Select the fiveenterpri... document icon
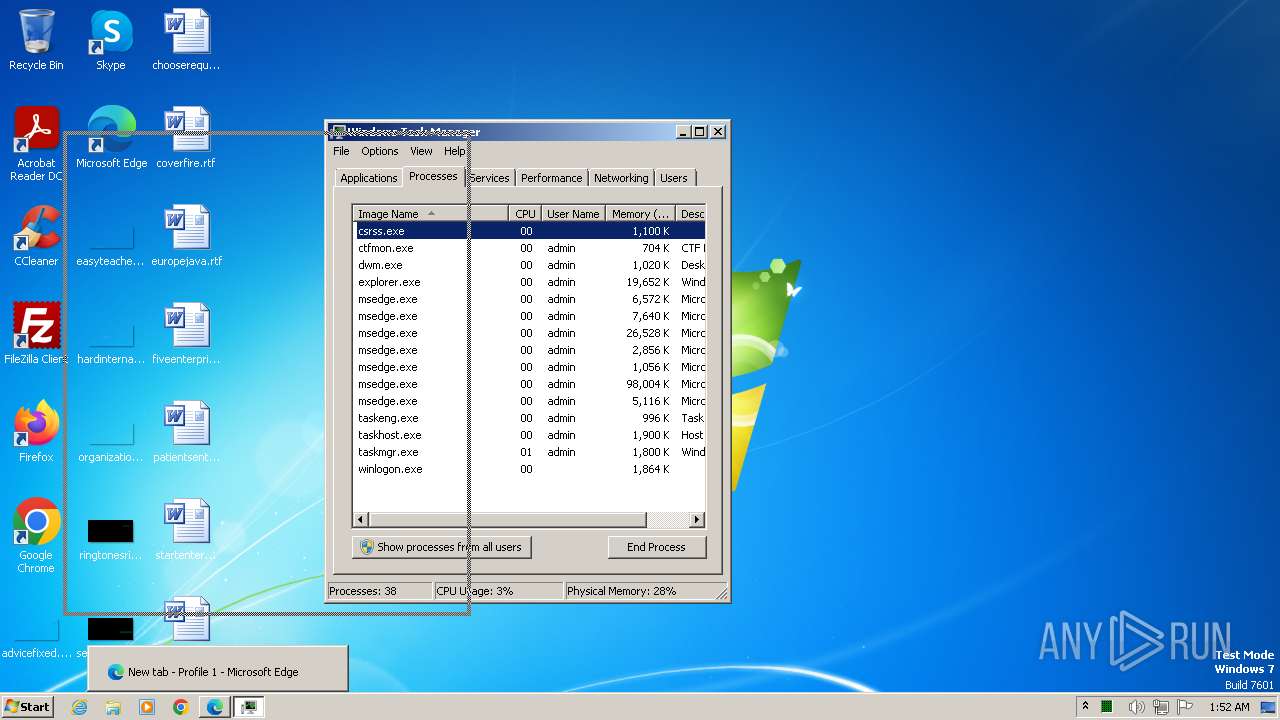Viewport: 1280px width, 720px height. (186, 334)
